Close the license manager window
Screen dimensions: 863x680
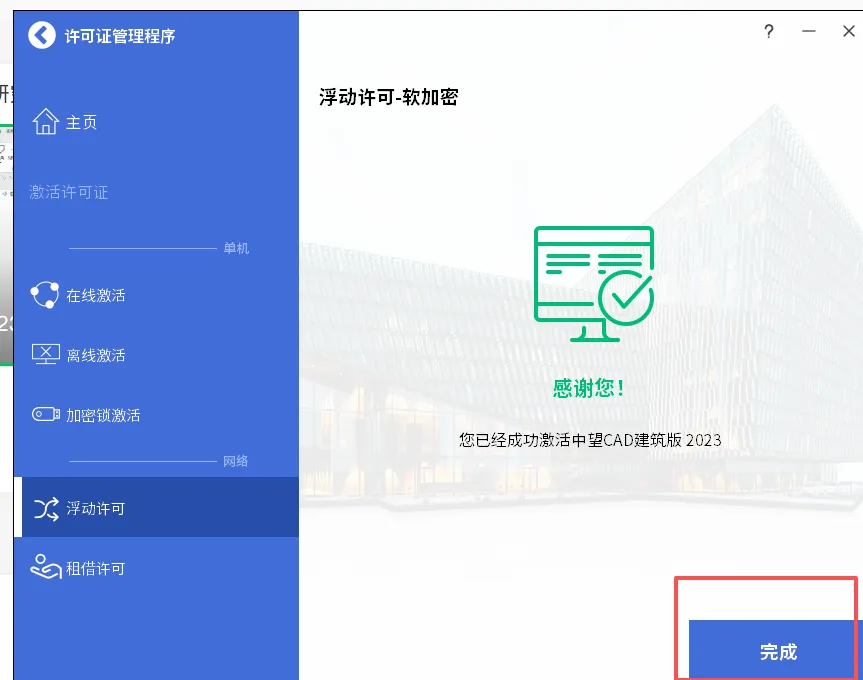pos(849,31)
